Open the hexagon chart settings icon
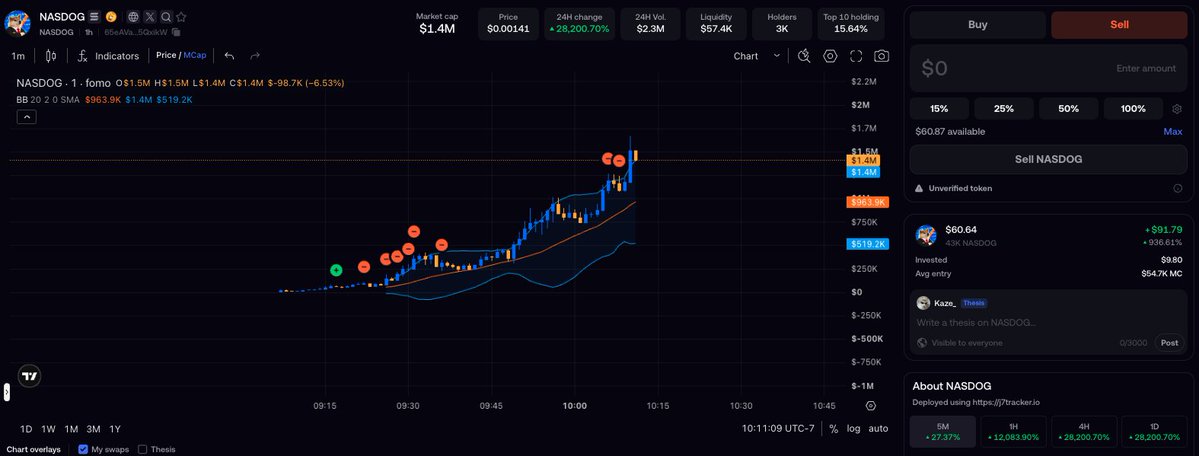The height and width of the screenshot is (456, 1199). (x=830, y=56)
